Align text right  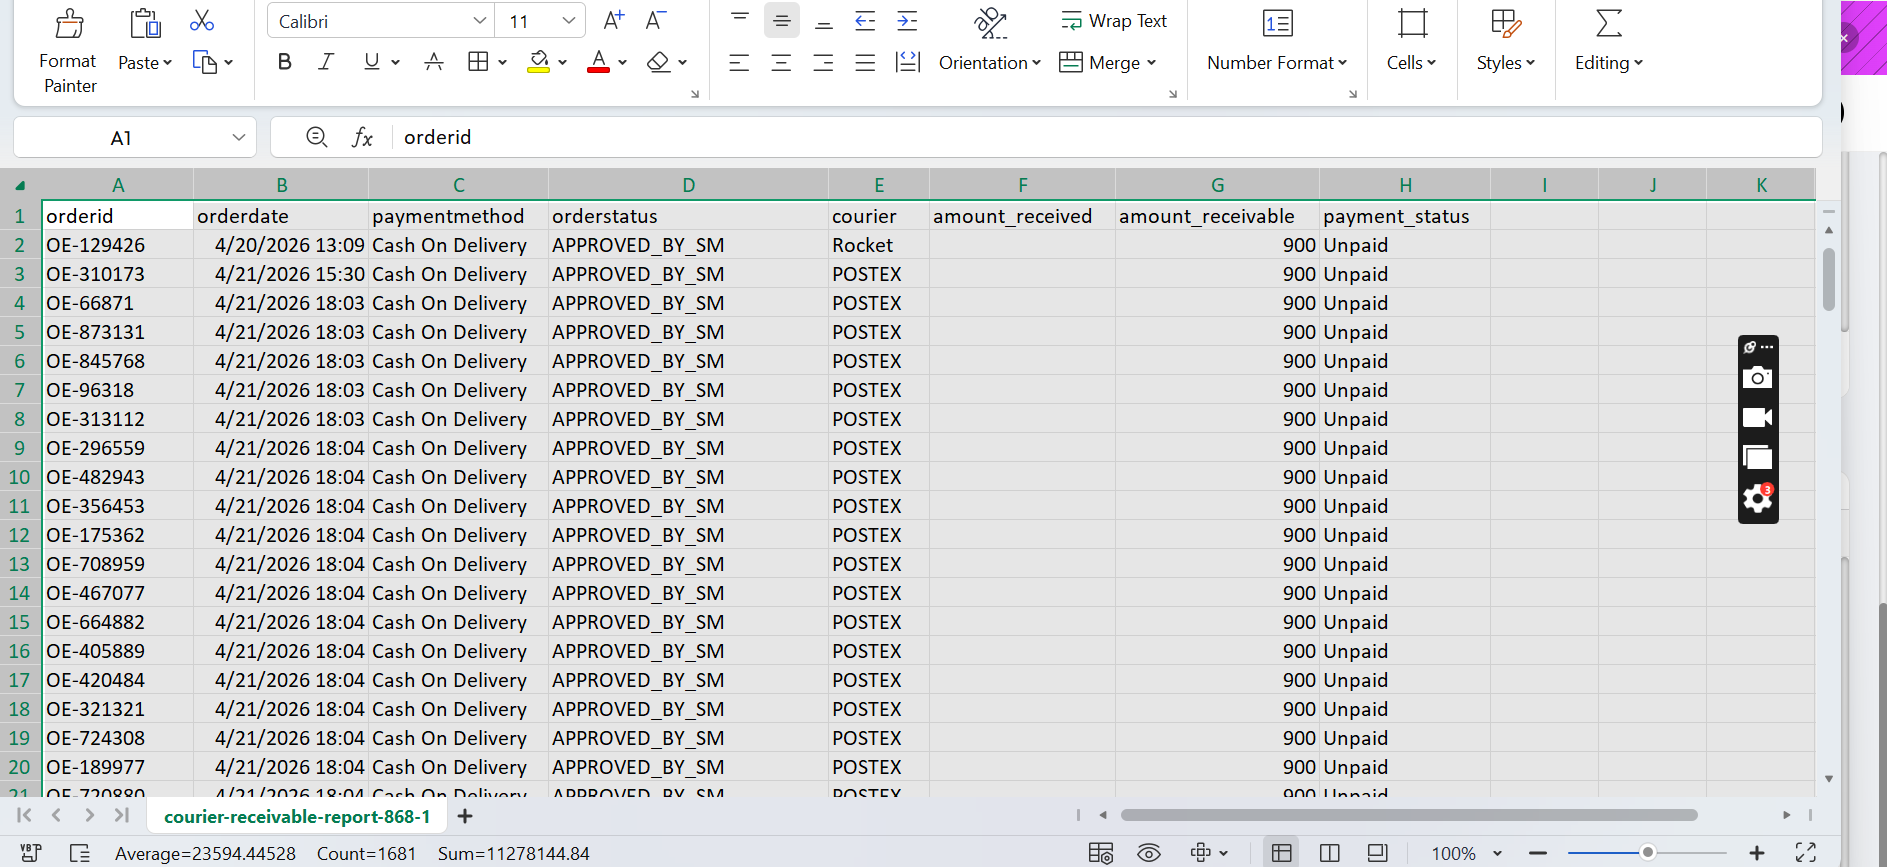[x=824, y=63]
